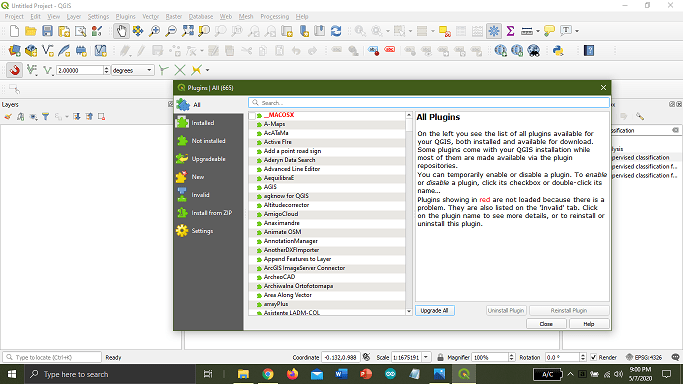
Task: Toggle the scale lock icon
Action: click(440, 357)
